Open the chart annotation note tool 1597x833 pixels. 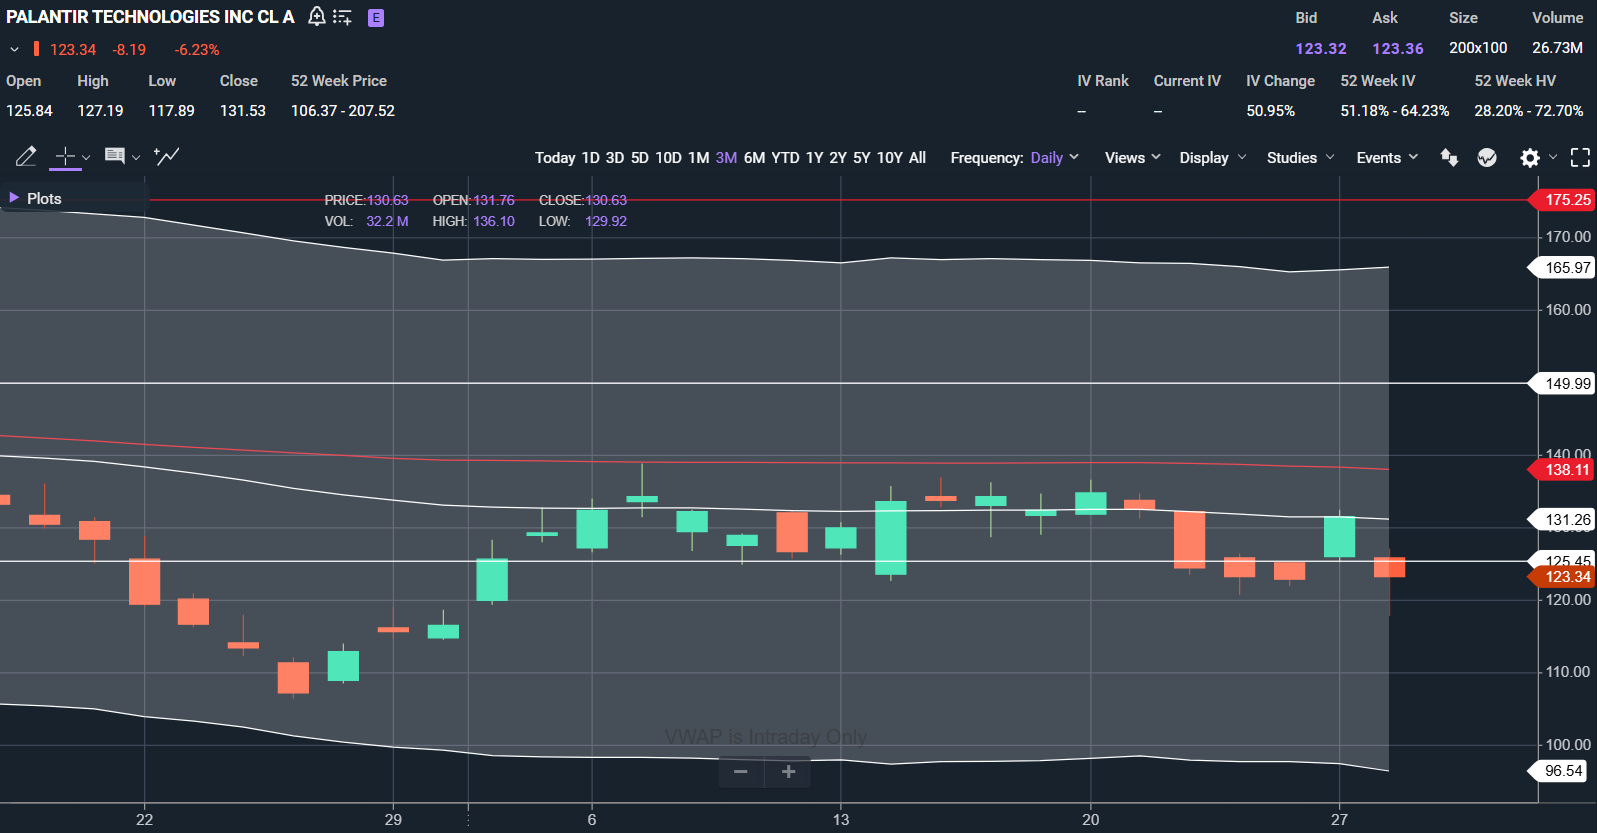pyautogui.click(x=115, y=156)
